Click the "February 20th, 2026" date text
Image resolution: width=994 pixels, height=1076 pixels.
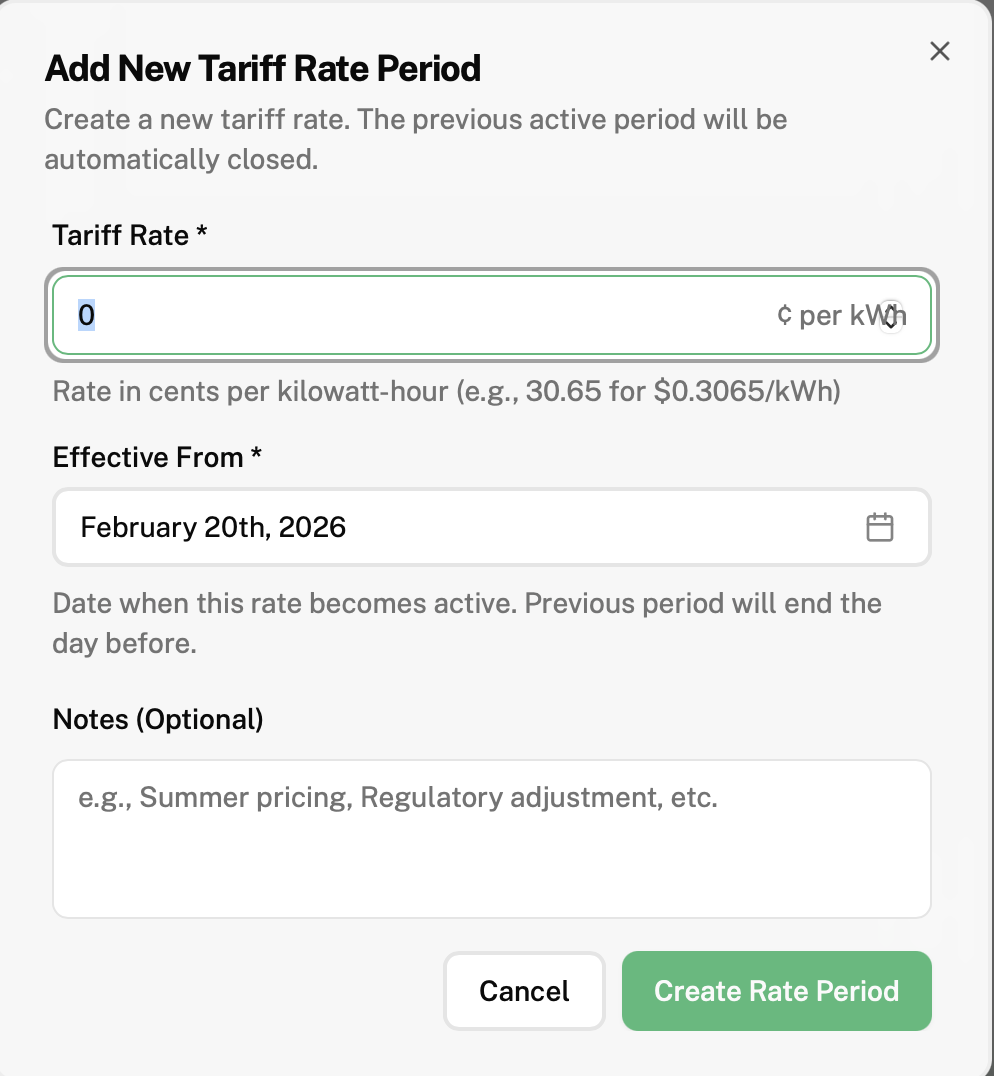tap(213, 527)
